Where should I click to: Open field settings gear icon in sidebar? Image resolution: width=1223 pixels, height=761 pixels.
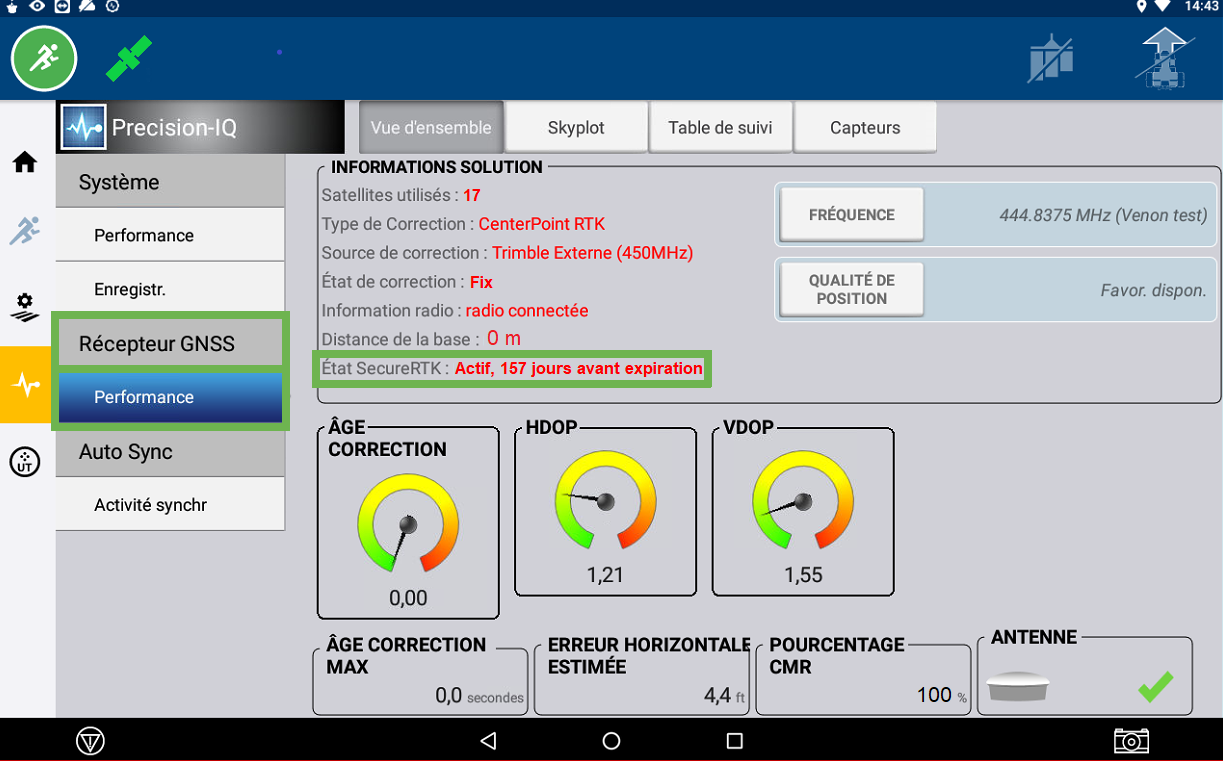(x=25, y=306)
